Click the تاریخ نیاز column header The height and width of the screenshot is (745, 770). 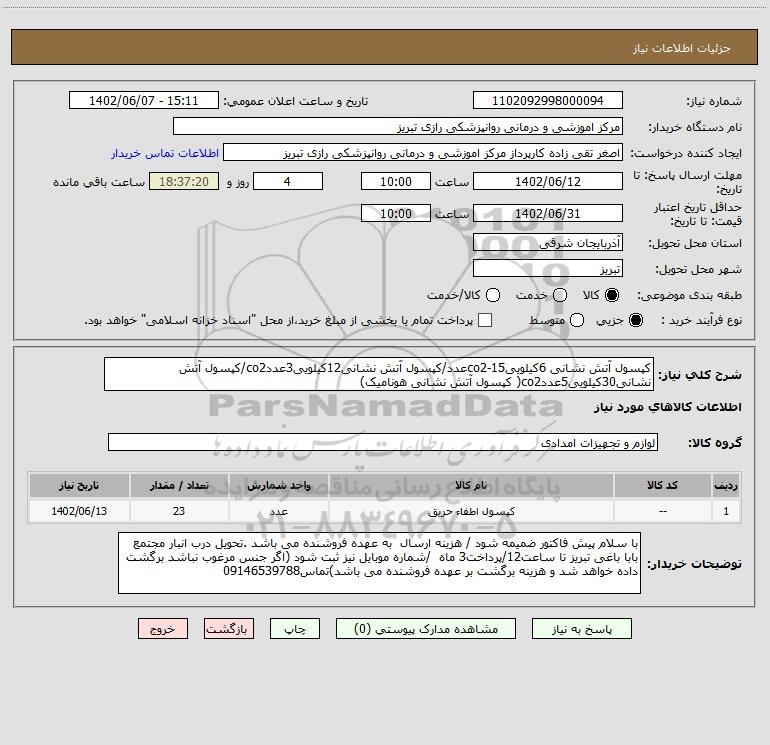tap(79, 486)
